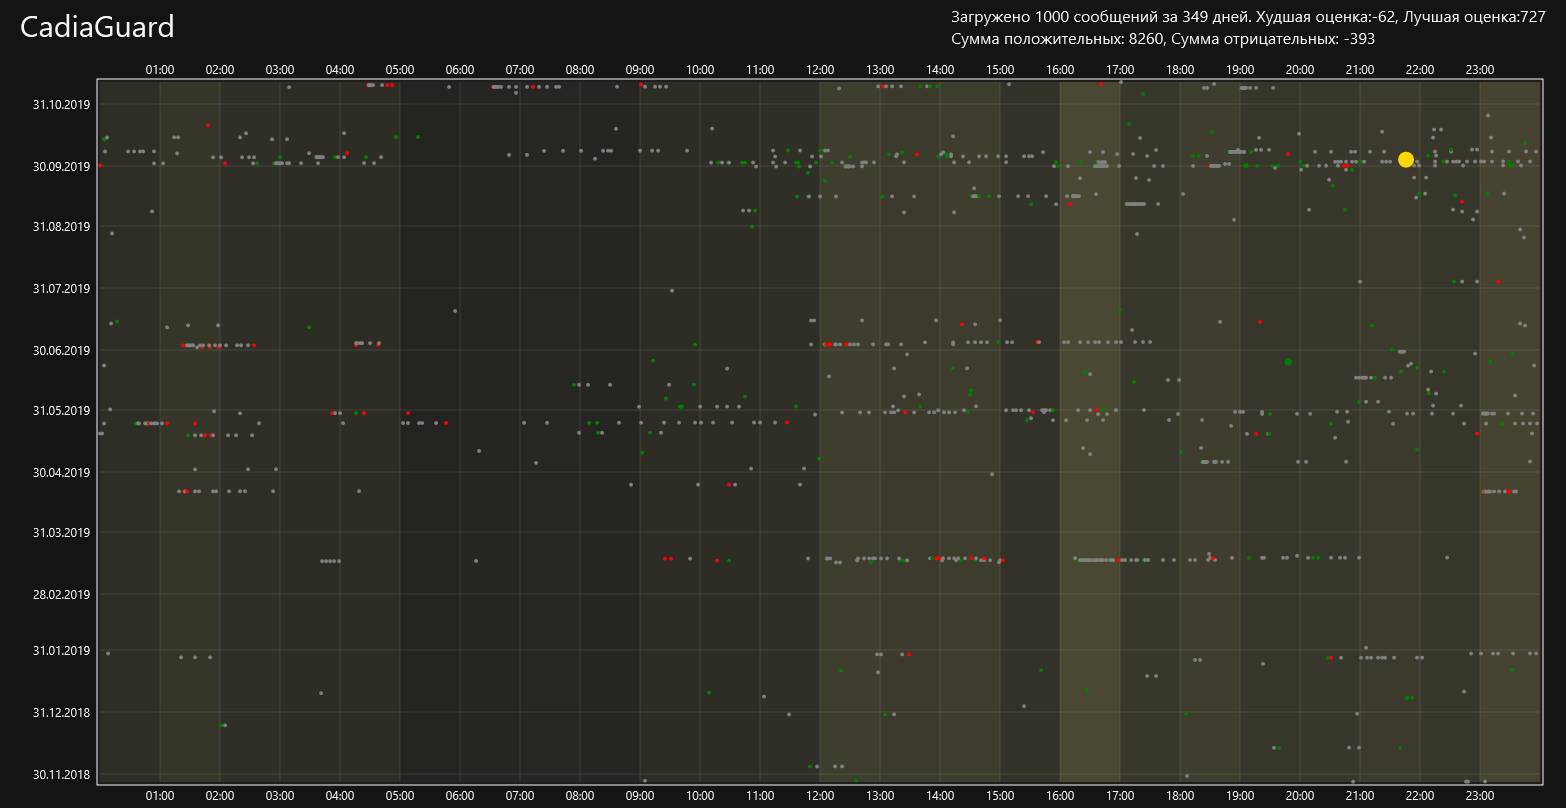This screenshot has width=1566, height=808.
Task: Click 14:00 on the bottom time axis
Action: click(x=940, y=797)
